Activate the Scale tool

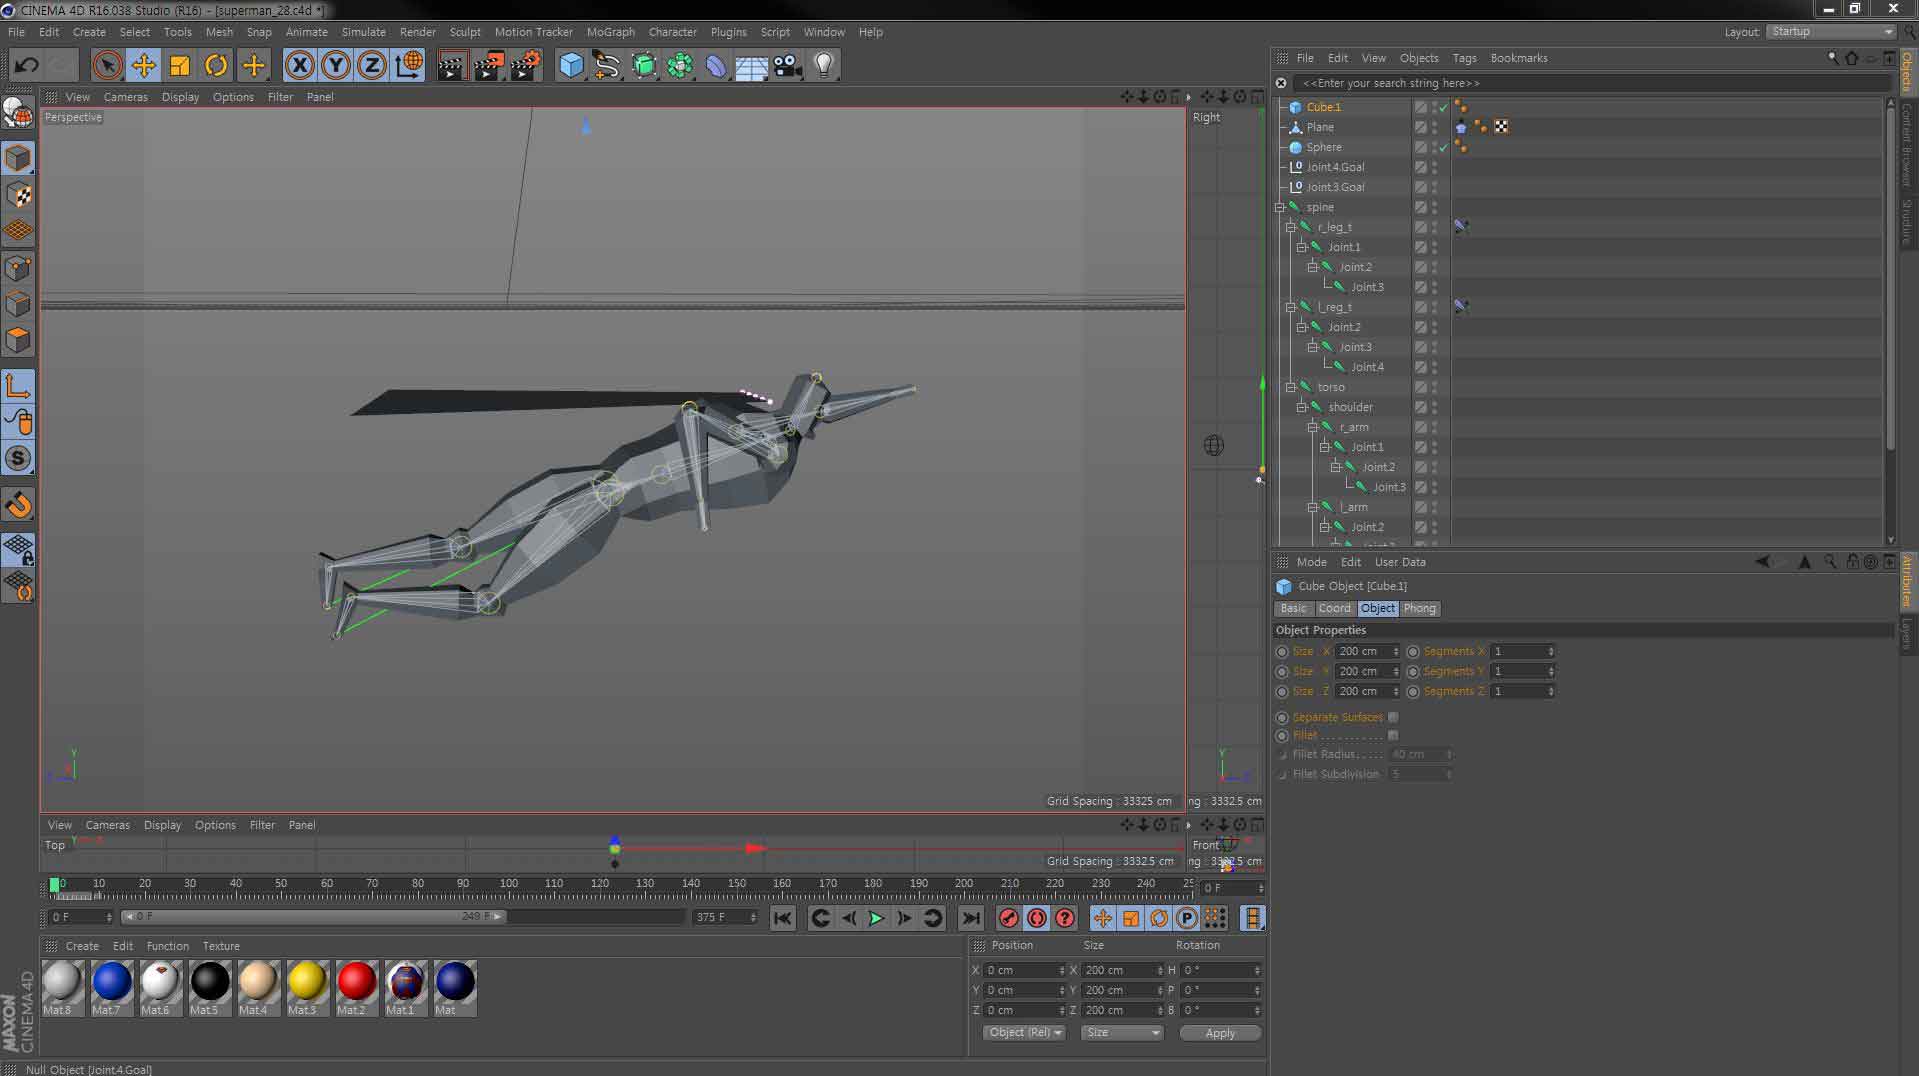[x=180, y=66]
